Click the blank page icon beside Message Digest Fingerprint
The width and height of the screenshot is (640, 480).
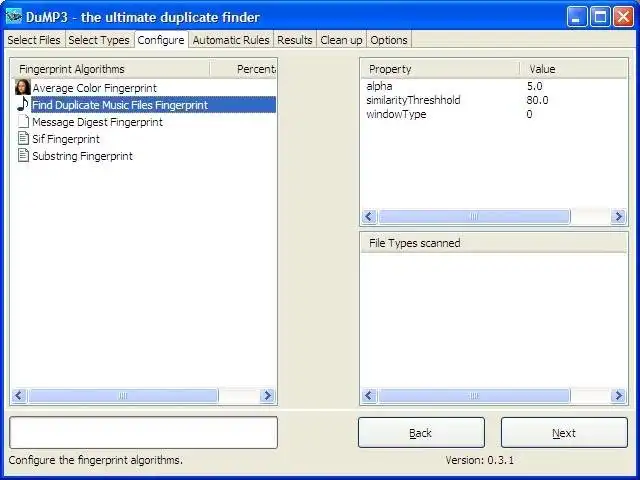[23, 121]
